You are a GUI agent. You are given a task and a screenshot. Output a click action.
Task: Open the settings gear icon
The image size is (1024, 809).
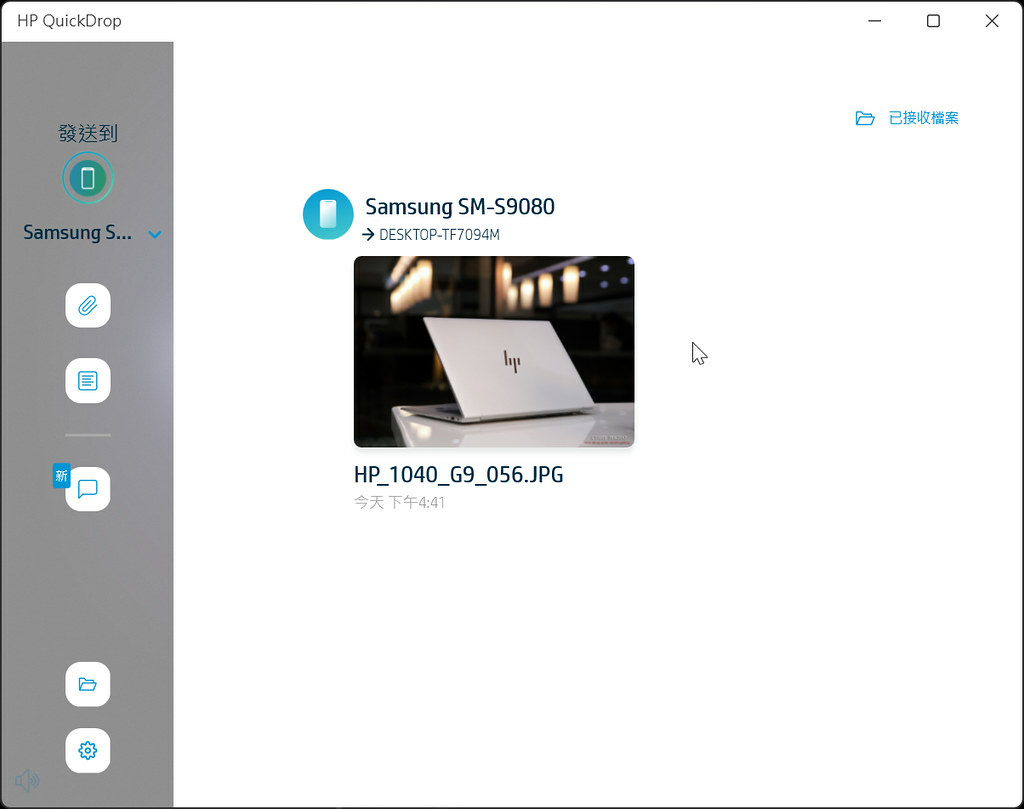coord(88,751)
